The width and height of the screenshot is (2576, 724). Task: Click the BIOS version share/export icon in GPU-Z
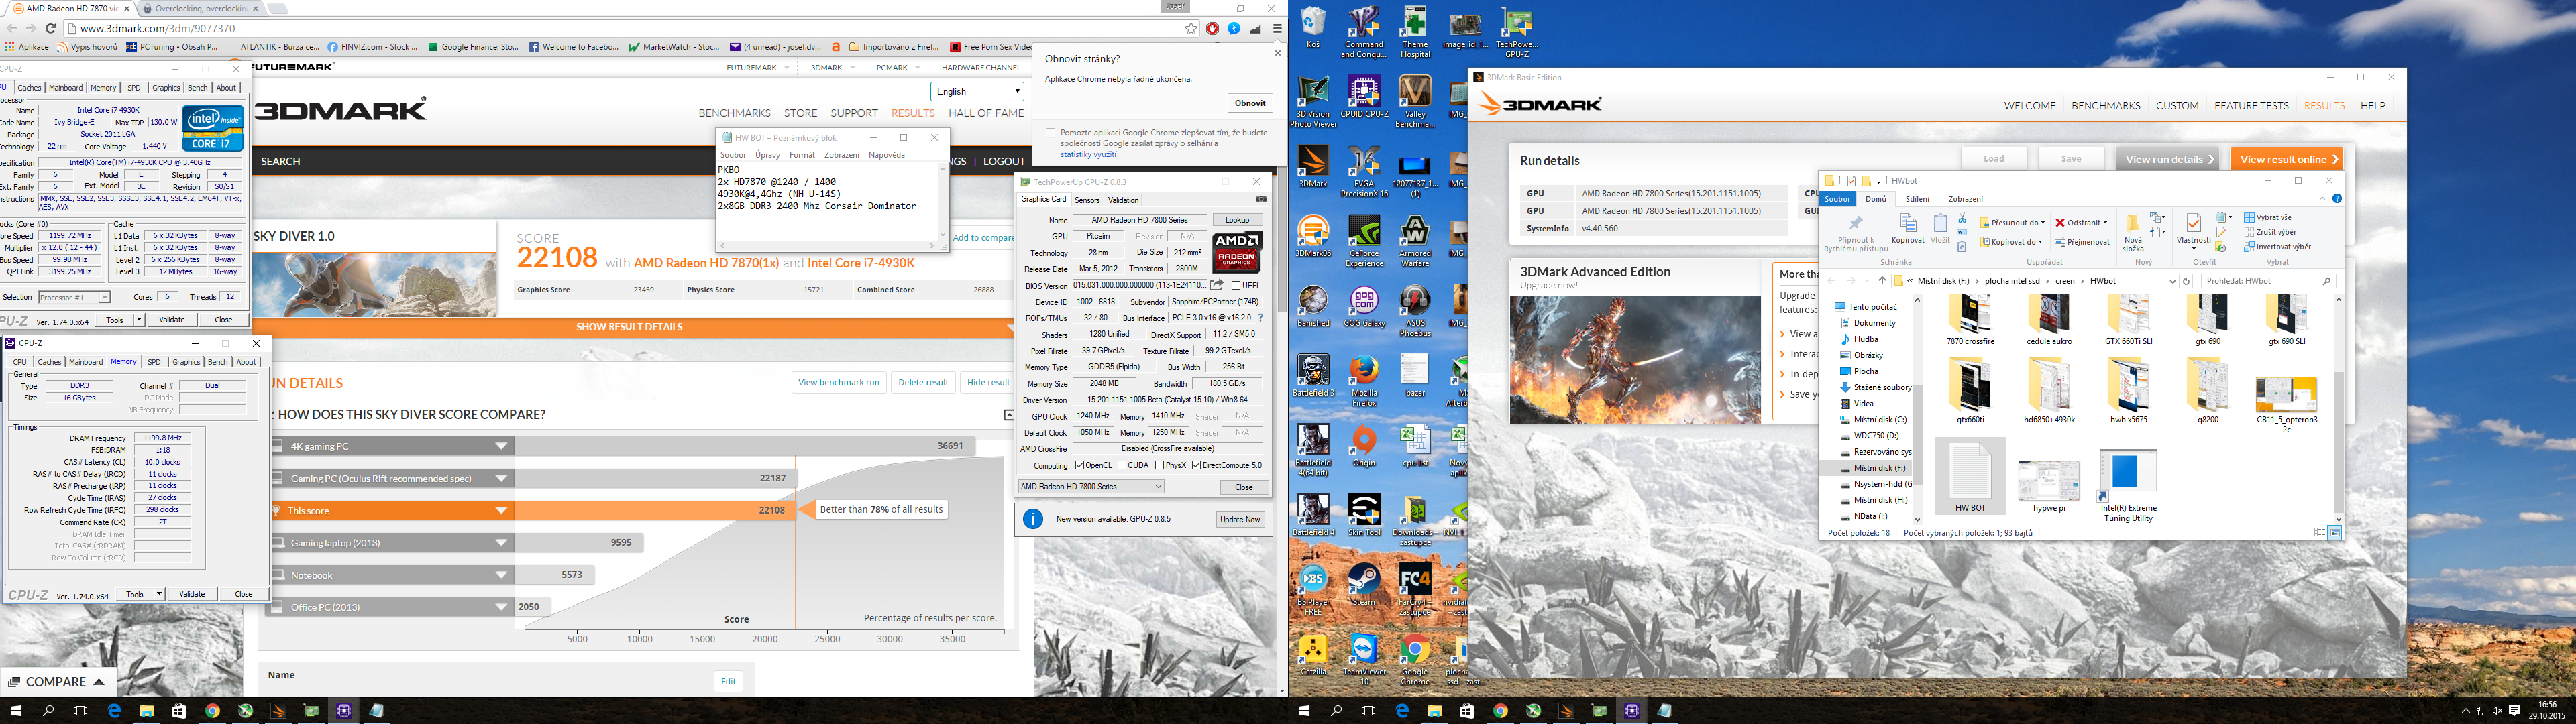coord(1216,285)
